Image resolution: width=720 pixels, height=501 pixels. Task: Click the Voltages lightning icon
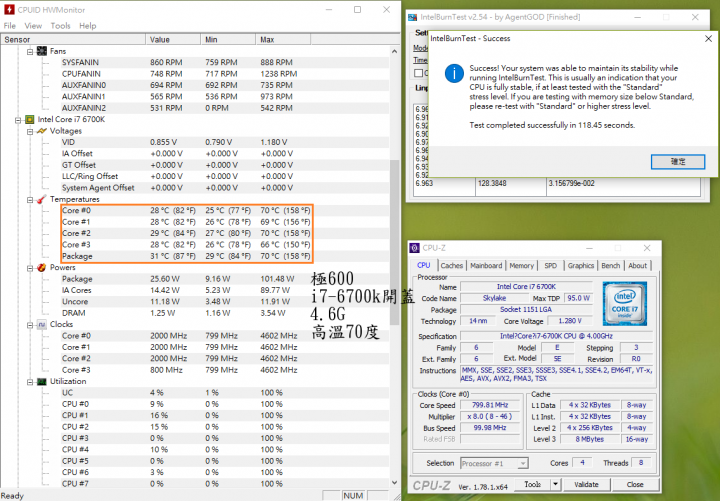[x=42, y=131]
